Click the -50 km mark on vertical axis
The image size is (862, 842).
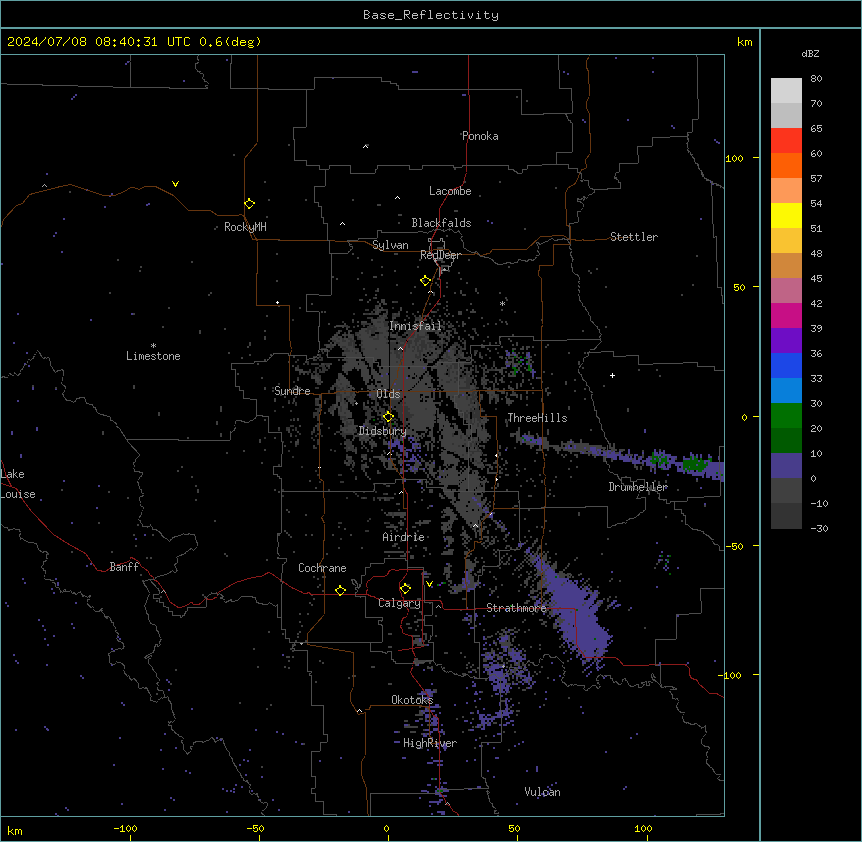(x=734, y=546)
